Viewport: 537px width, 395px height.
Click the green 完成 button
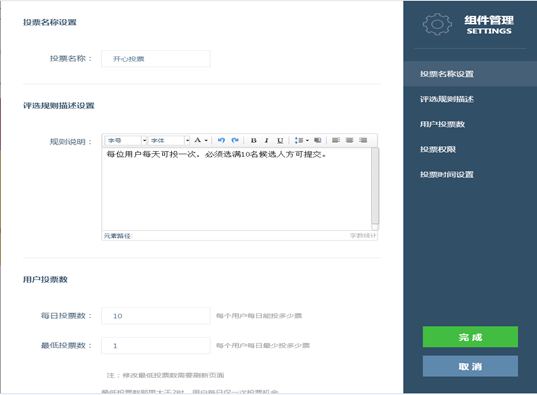(x=470, y=337)
